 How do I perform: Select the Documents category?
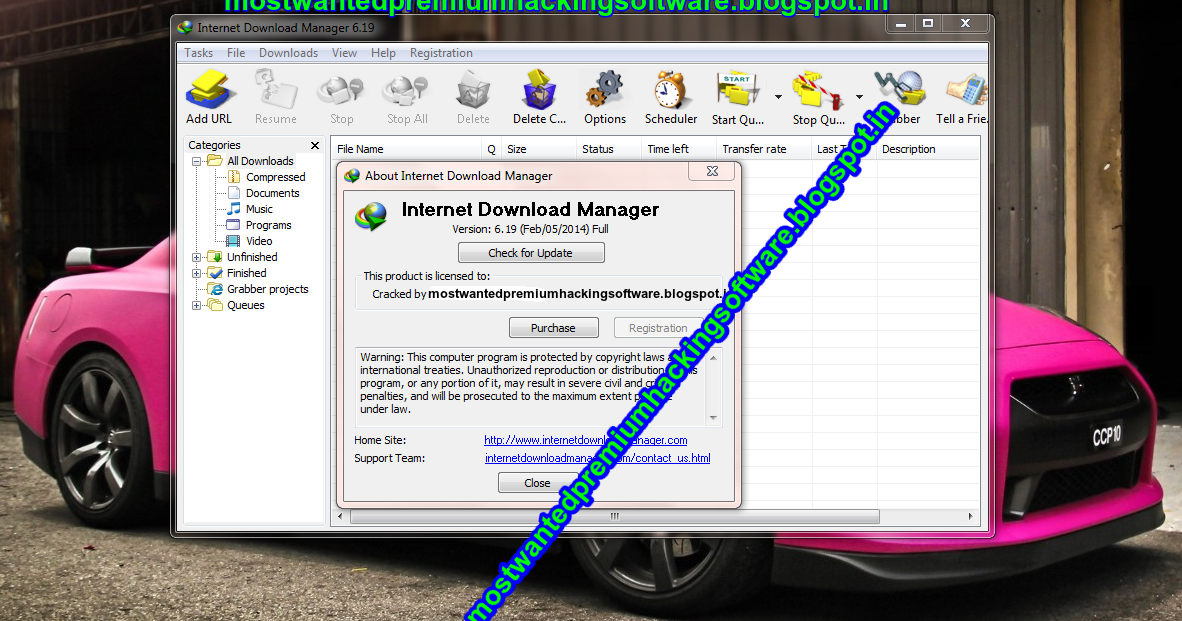pyautogui.click(x=272, y=193)
